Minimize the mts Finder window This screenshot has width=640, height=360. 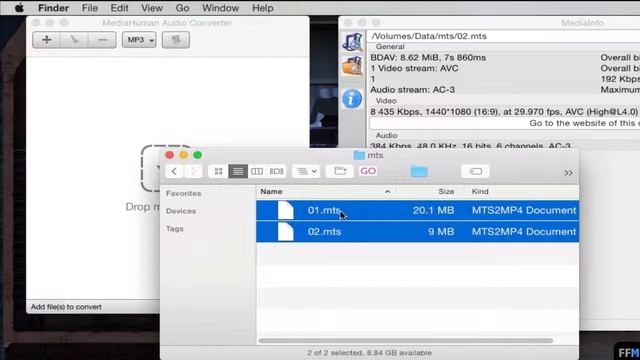pos(184,155)
